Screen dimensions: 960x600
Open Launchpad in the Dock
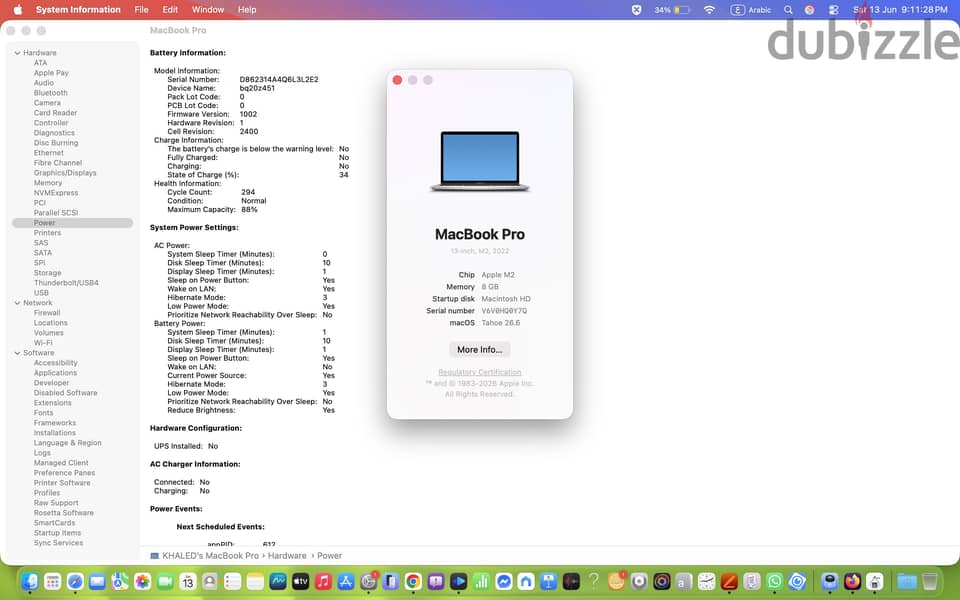[53, 582]
